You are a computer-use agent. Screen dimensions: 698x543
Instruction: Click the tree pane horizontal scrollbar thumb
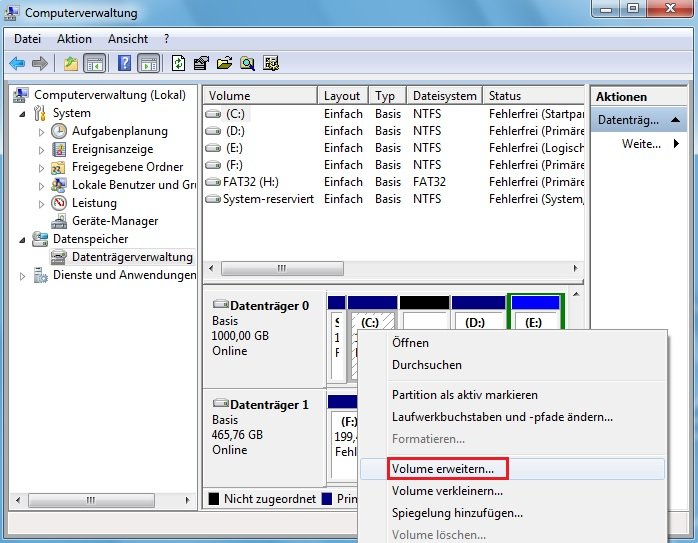91,500
